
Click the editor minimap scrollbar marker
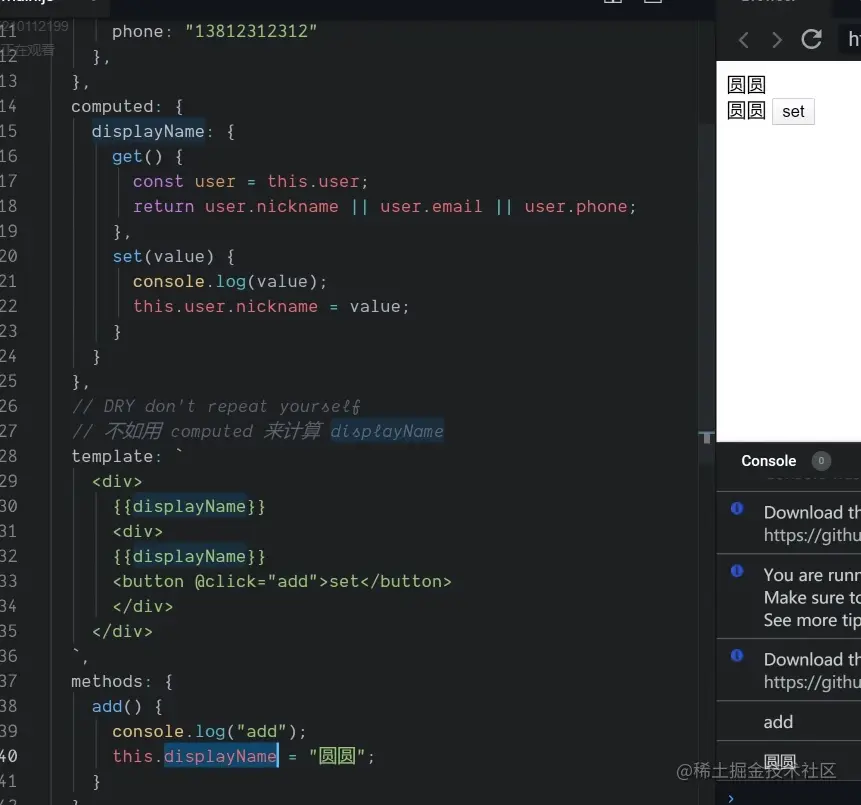point(706,437)
